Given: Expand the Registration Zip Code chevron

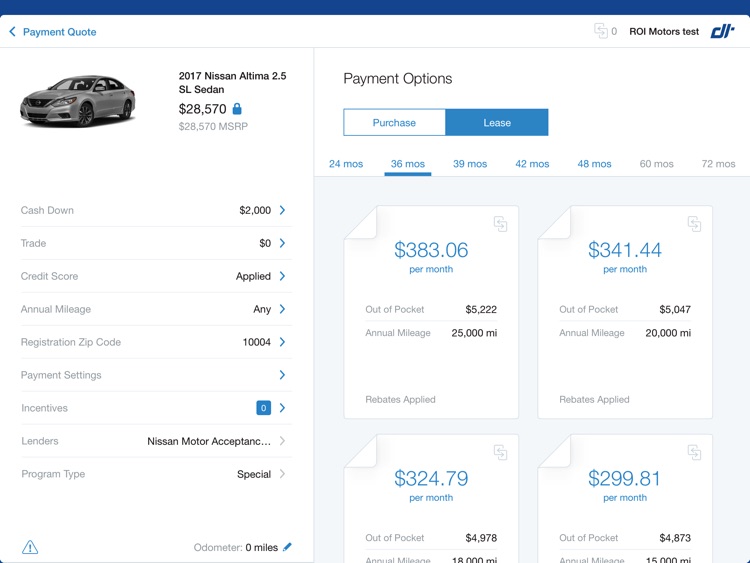Looking at the screenshot, I should (x=282, y=342).
